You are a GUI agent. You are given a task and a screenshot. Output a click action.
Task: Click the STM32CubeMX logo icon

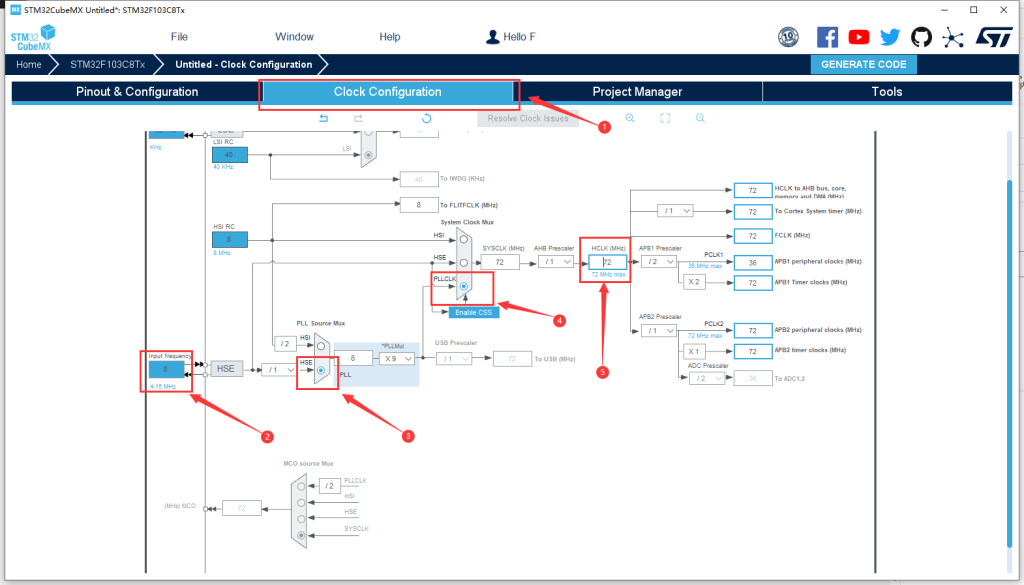click(33, 37)
